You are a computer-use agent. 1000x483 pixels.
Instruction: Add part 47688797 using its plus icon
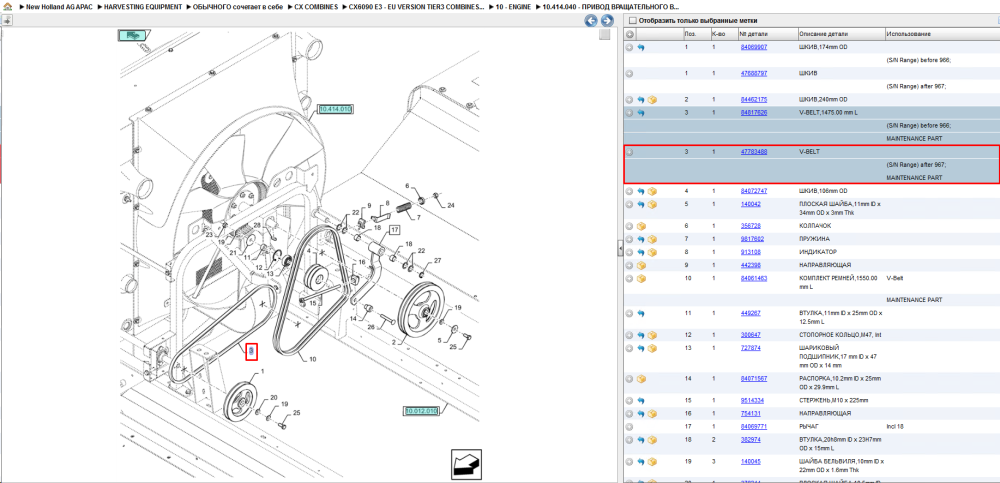click(x=629, y=73)
